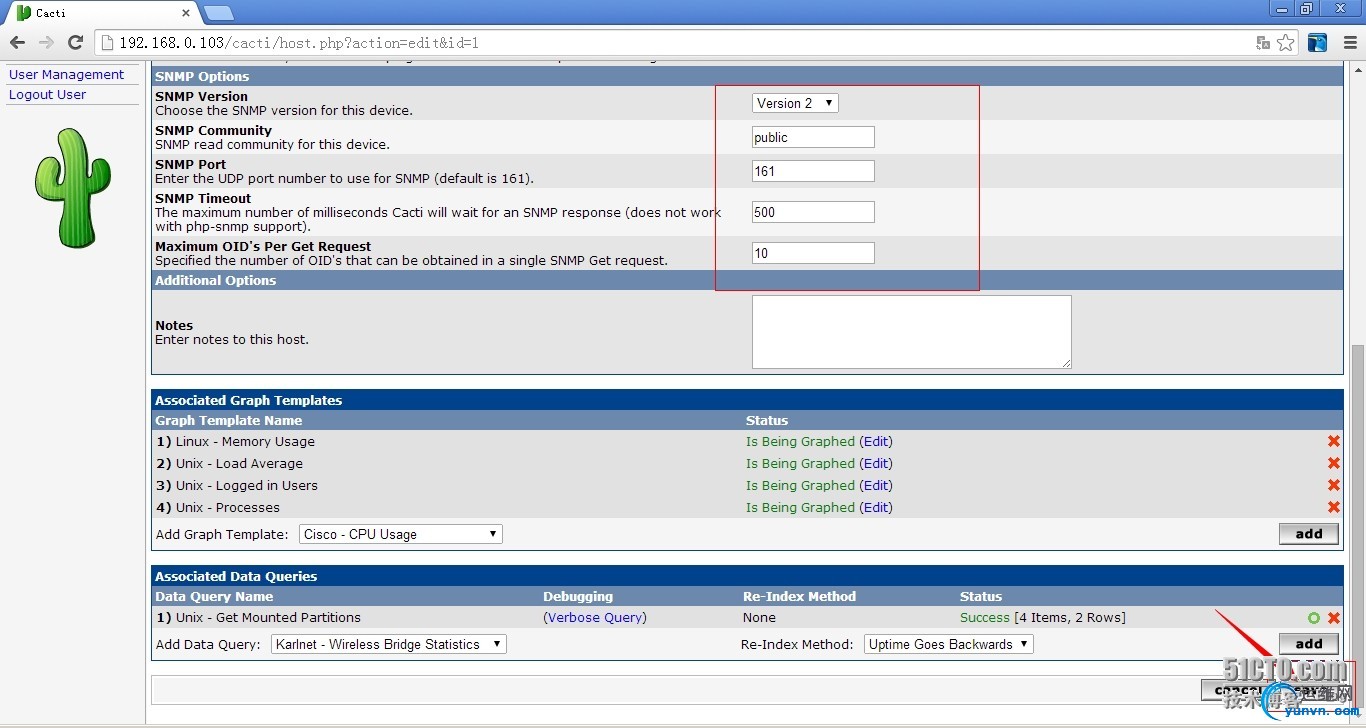Bookmark page with star icon
The height and width of the screenshot is (728, 1366).
pos(1286,42)
